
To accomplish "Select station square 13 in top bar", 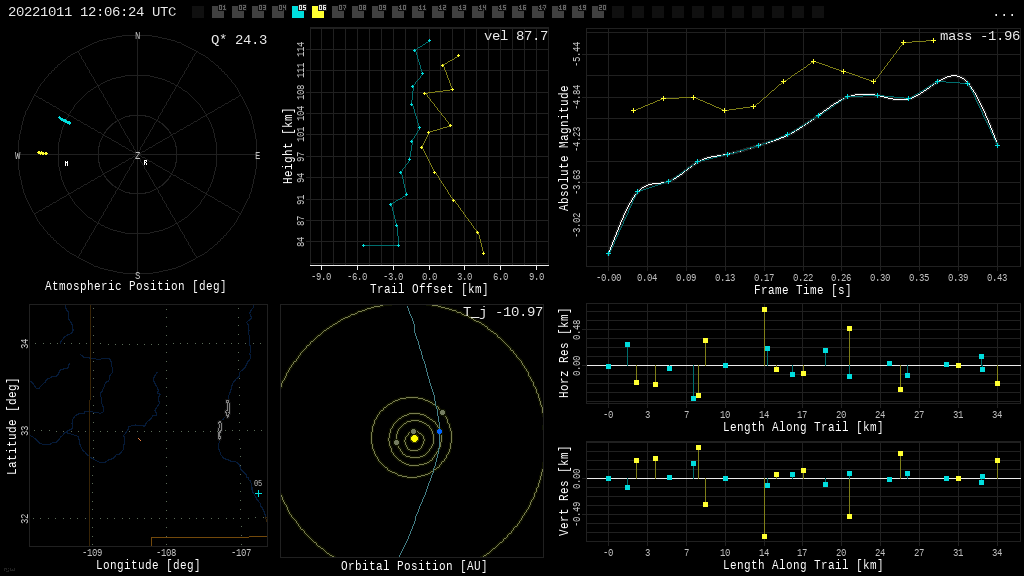I will point(458,12).
